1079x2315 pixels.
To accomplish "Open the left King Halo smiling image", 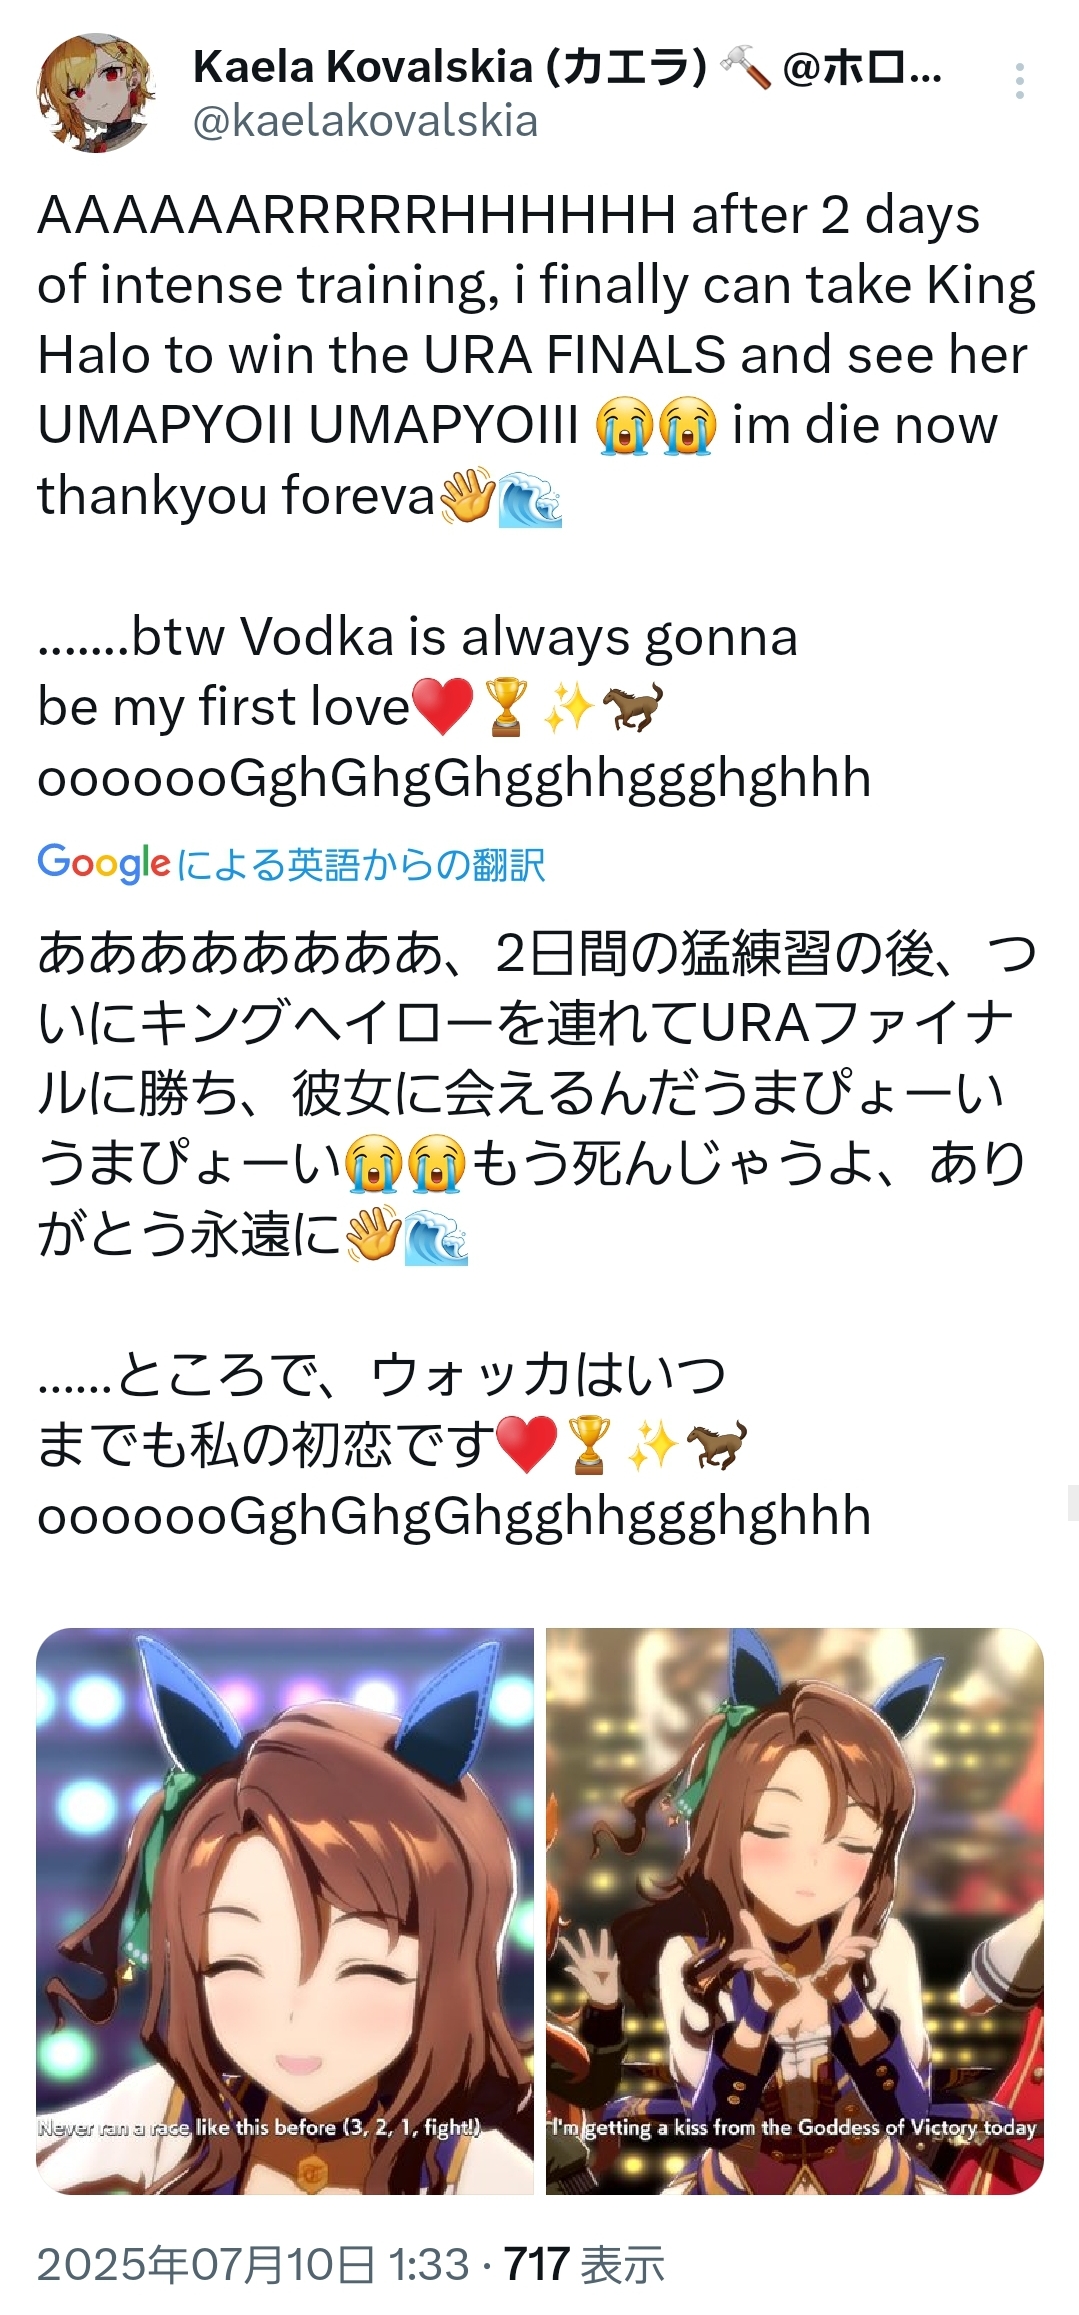I will point(285,1911).
